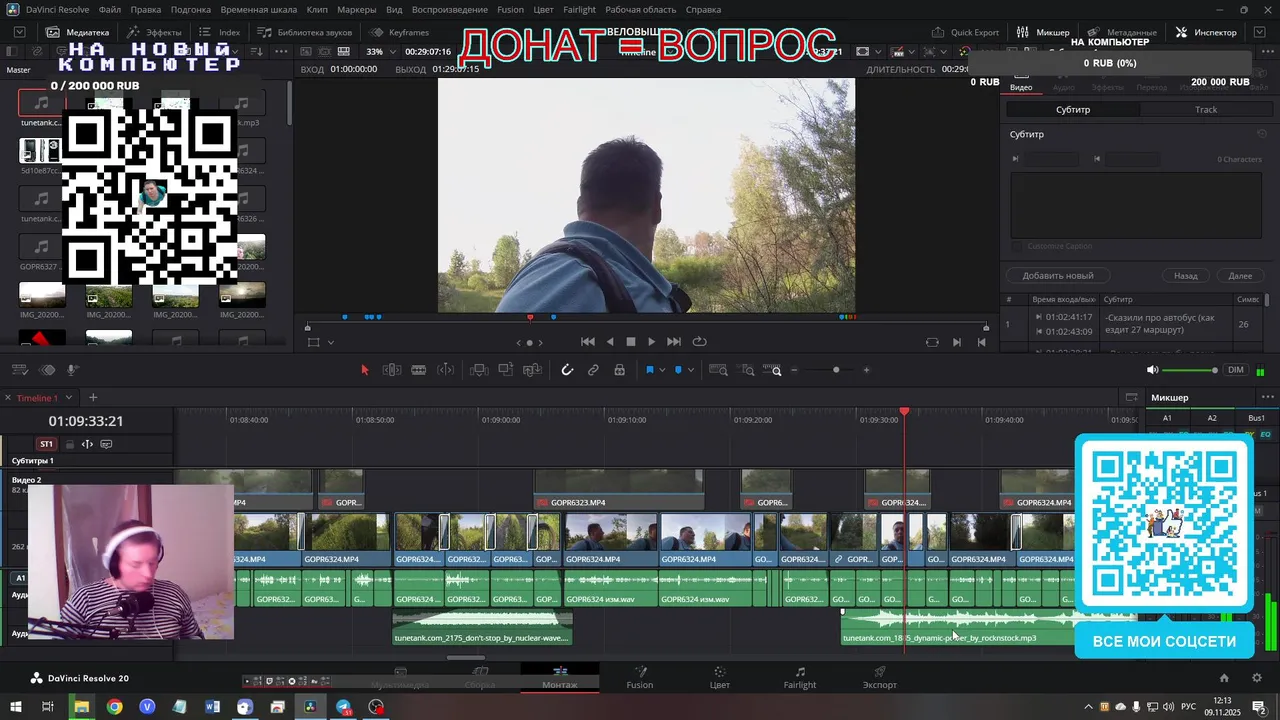
Task: Adjust the green monitor volume slider
Action: point(1192,370)
